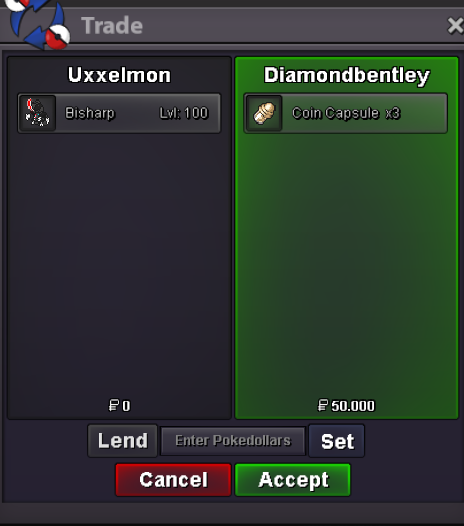This screenshot has width=464, height=526.
Task: Click empty area in Diamondbentley's green panel
Action: (347, 262)
